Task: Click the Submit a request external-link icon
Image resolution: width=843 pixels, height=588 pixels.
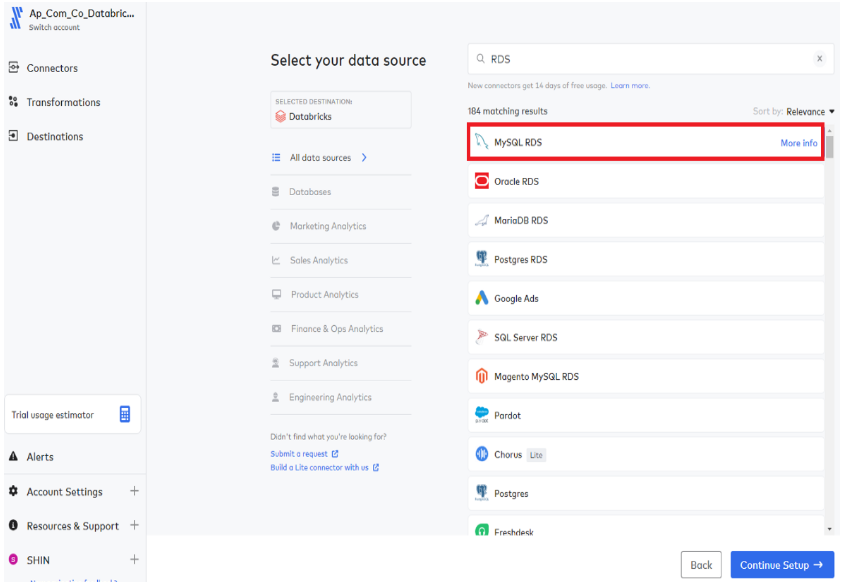Action: [335, 454]
